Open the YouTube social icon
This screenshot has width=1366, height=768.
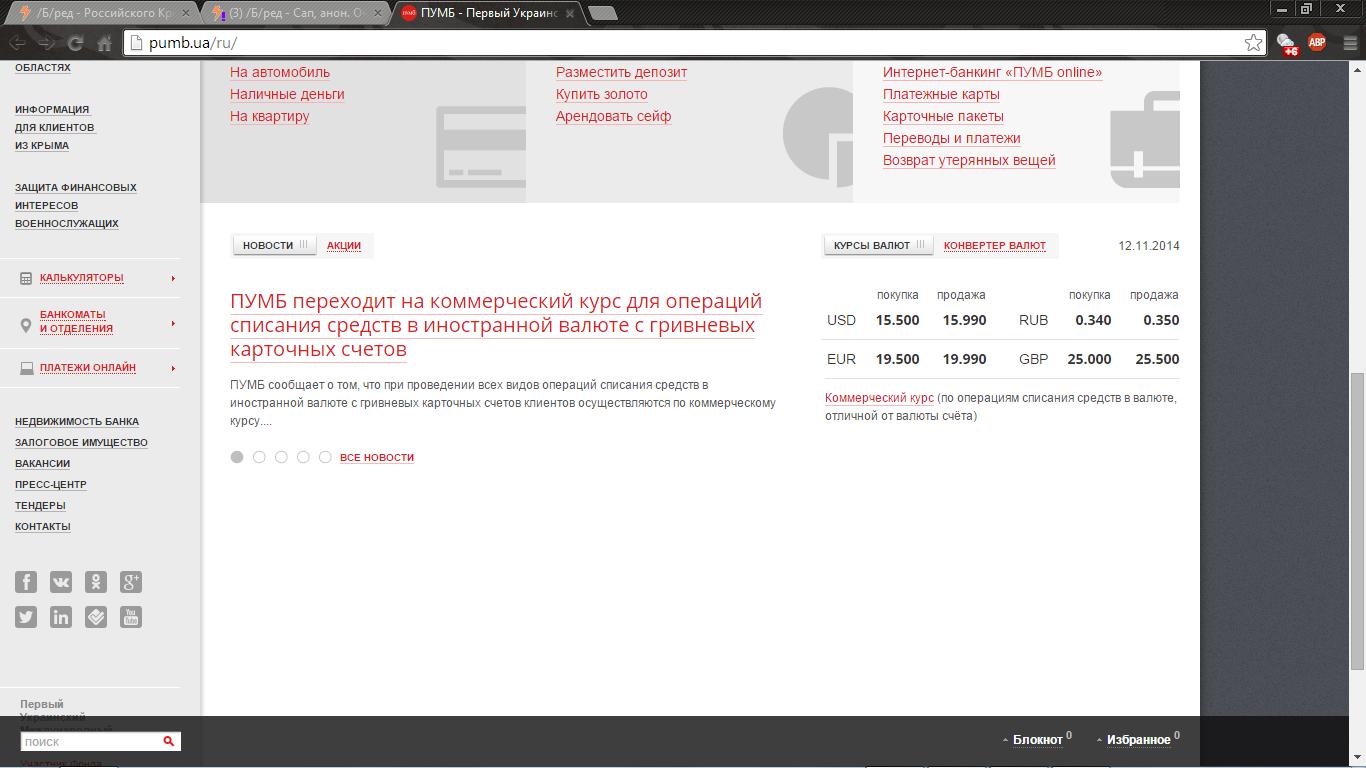[x=131, y=617]
